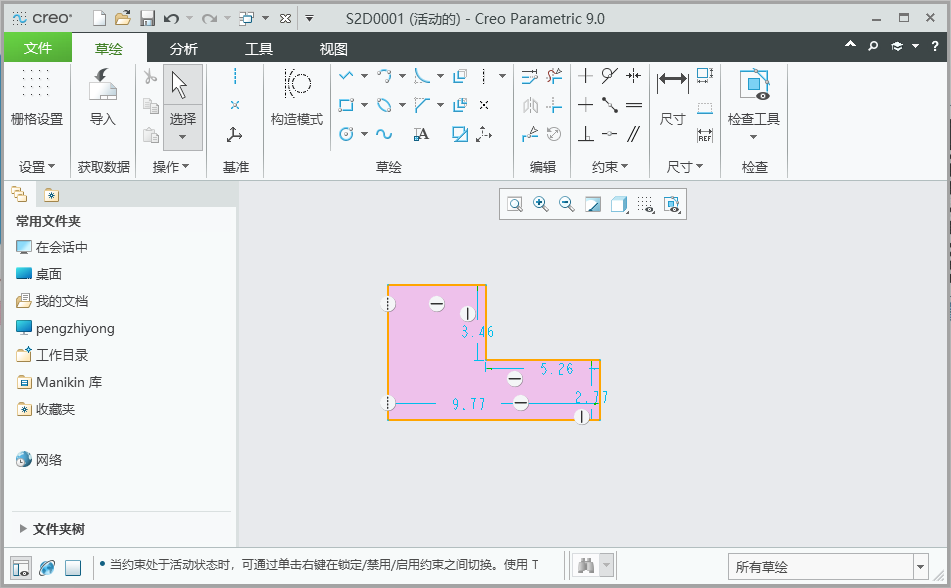This screenshot has width=951, height=588.
Task: Open the arc tool dropdown arrow
Action: click(x=402, y=75)
